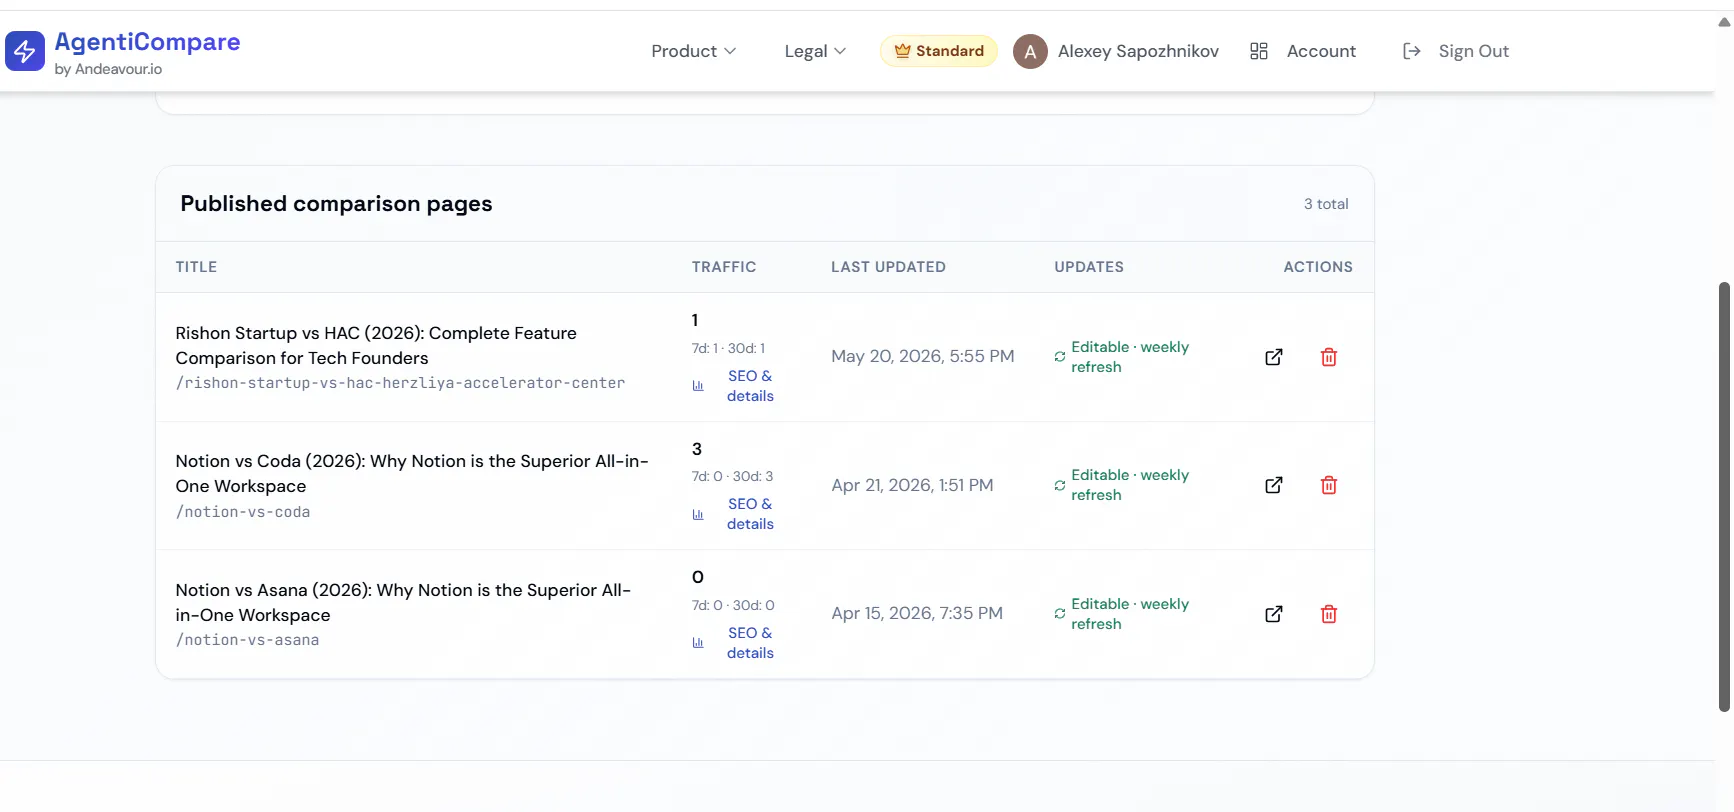This screenshot has height=812, width=1734.
Task: Click the AgentiCompare lightning bolt logo
Action: [25, 51]
